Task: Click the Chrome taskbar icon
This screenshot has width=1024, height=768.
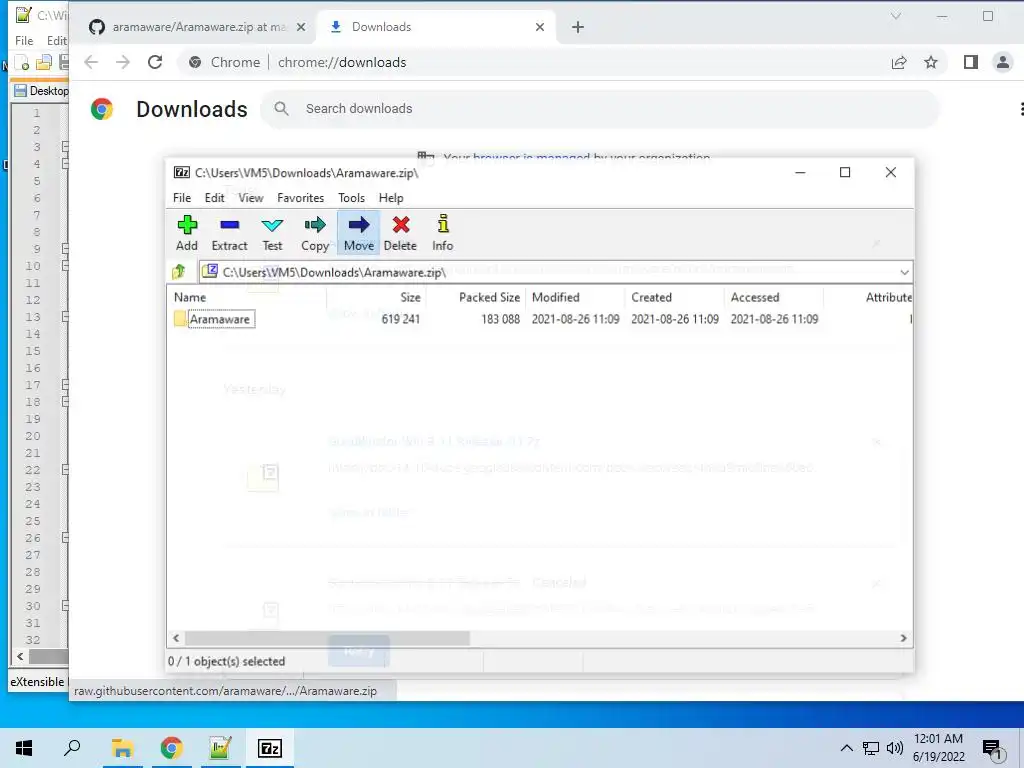Action: pos(171,748)
